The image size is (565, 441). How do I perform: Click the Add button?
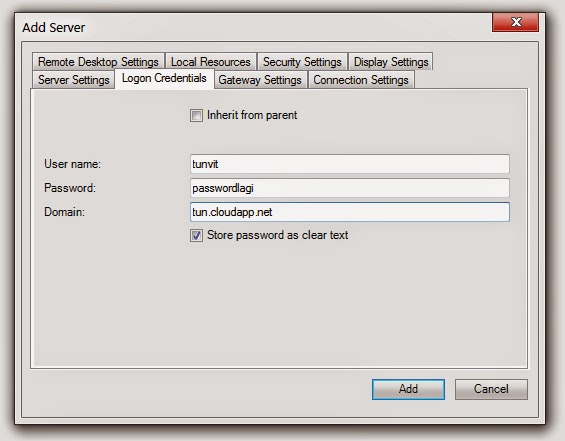(x=408, y=389)
